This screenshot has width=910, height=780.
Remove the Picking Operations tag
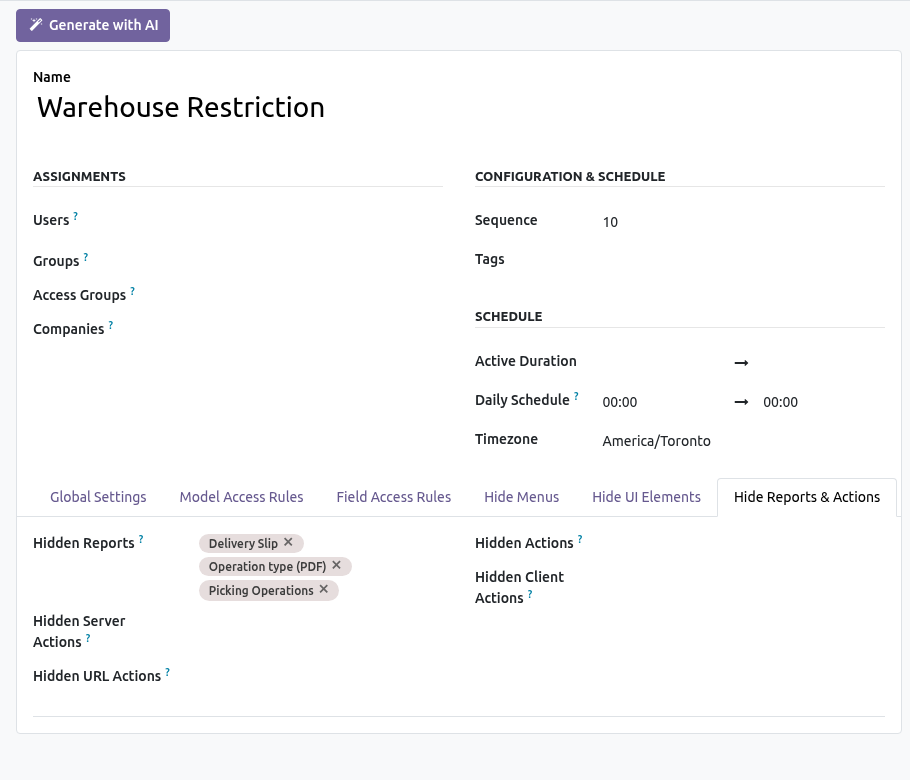[323, 589]
